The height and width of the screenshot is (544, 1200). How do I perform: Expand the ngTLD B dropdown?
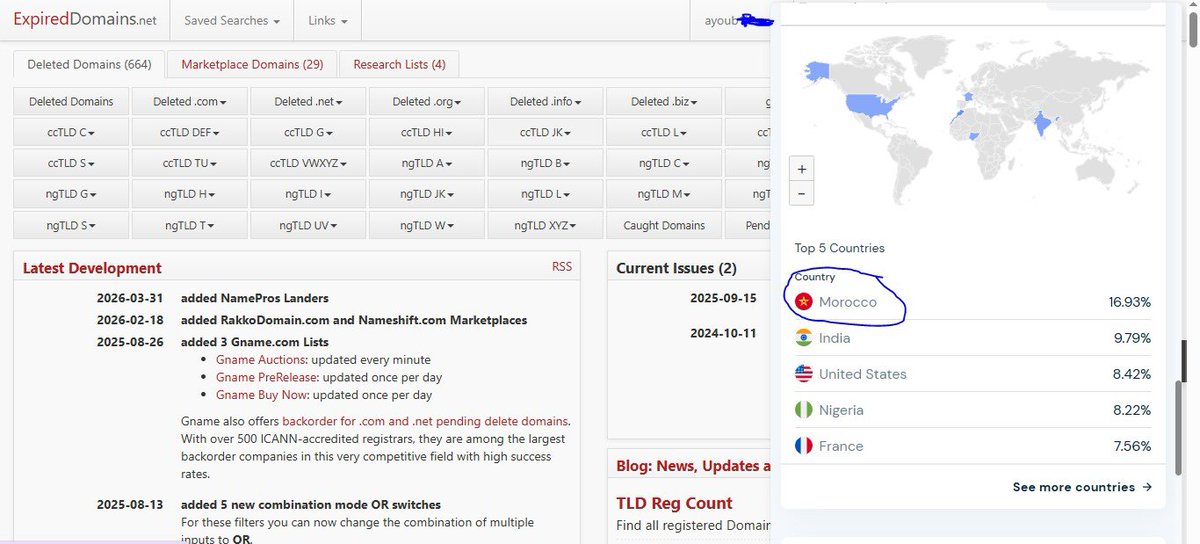tap(545, 163)
